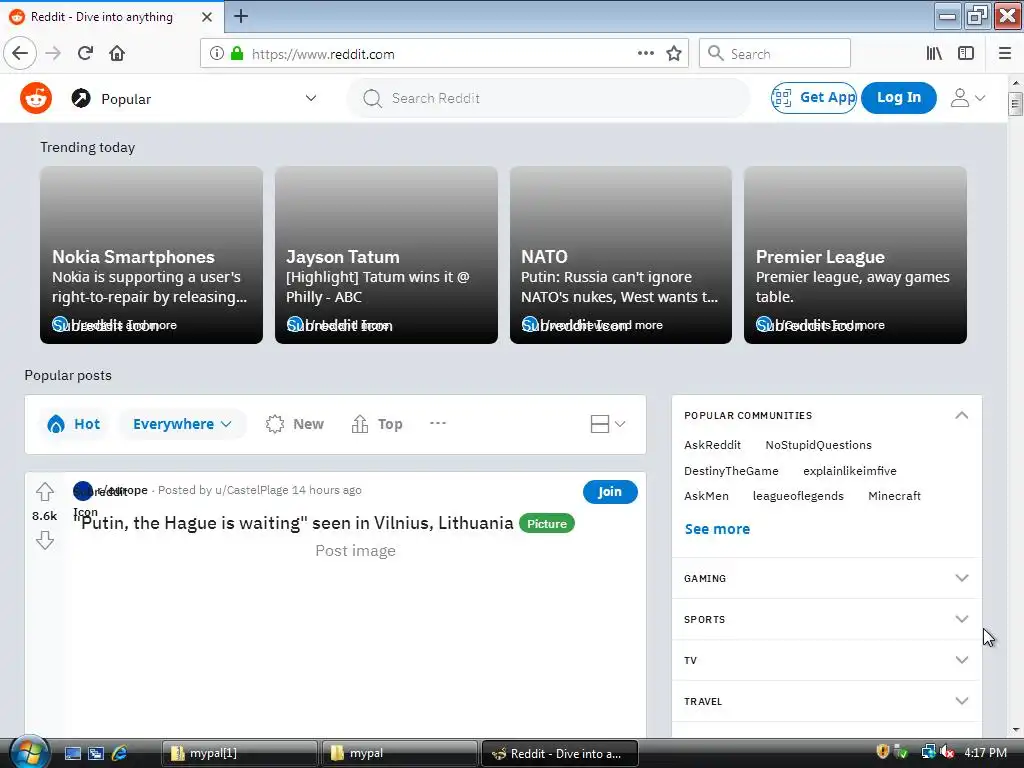Open the Jayson Tatum trending card

tap(386, 255)
